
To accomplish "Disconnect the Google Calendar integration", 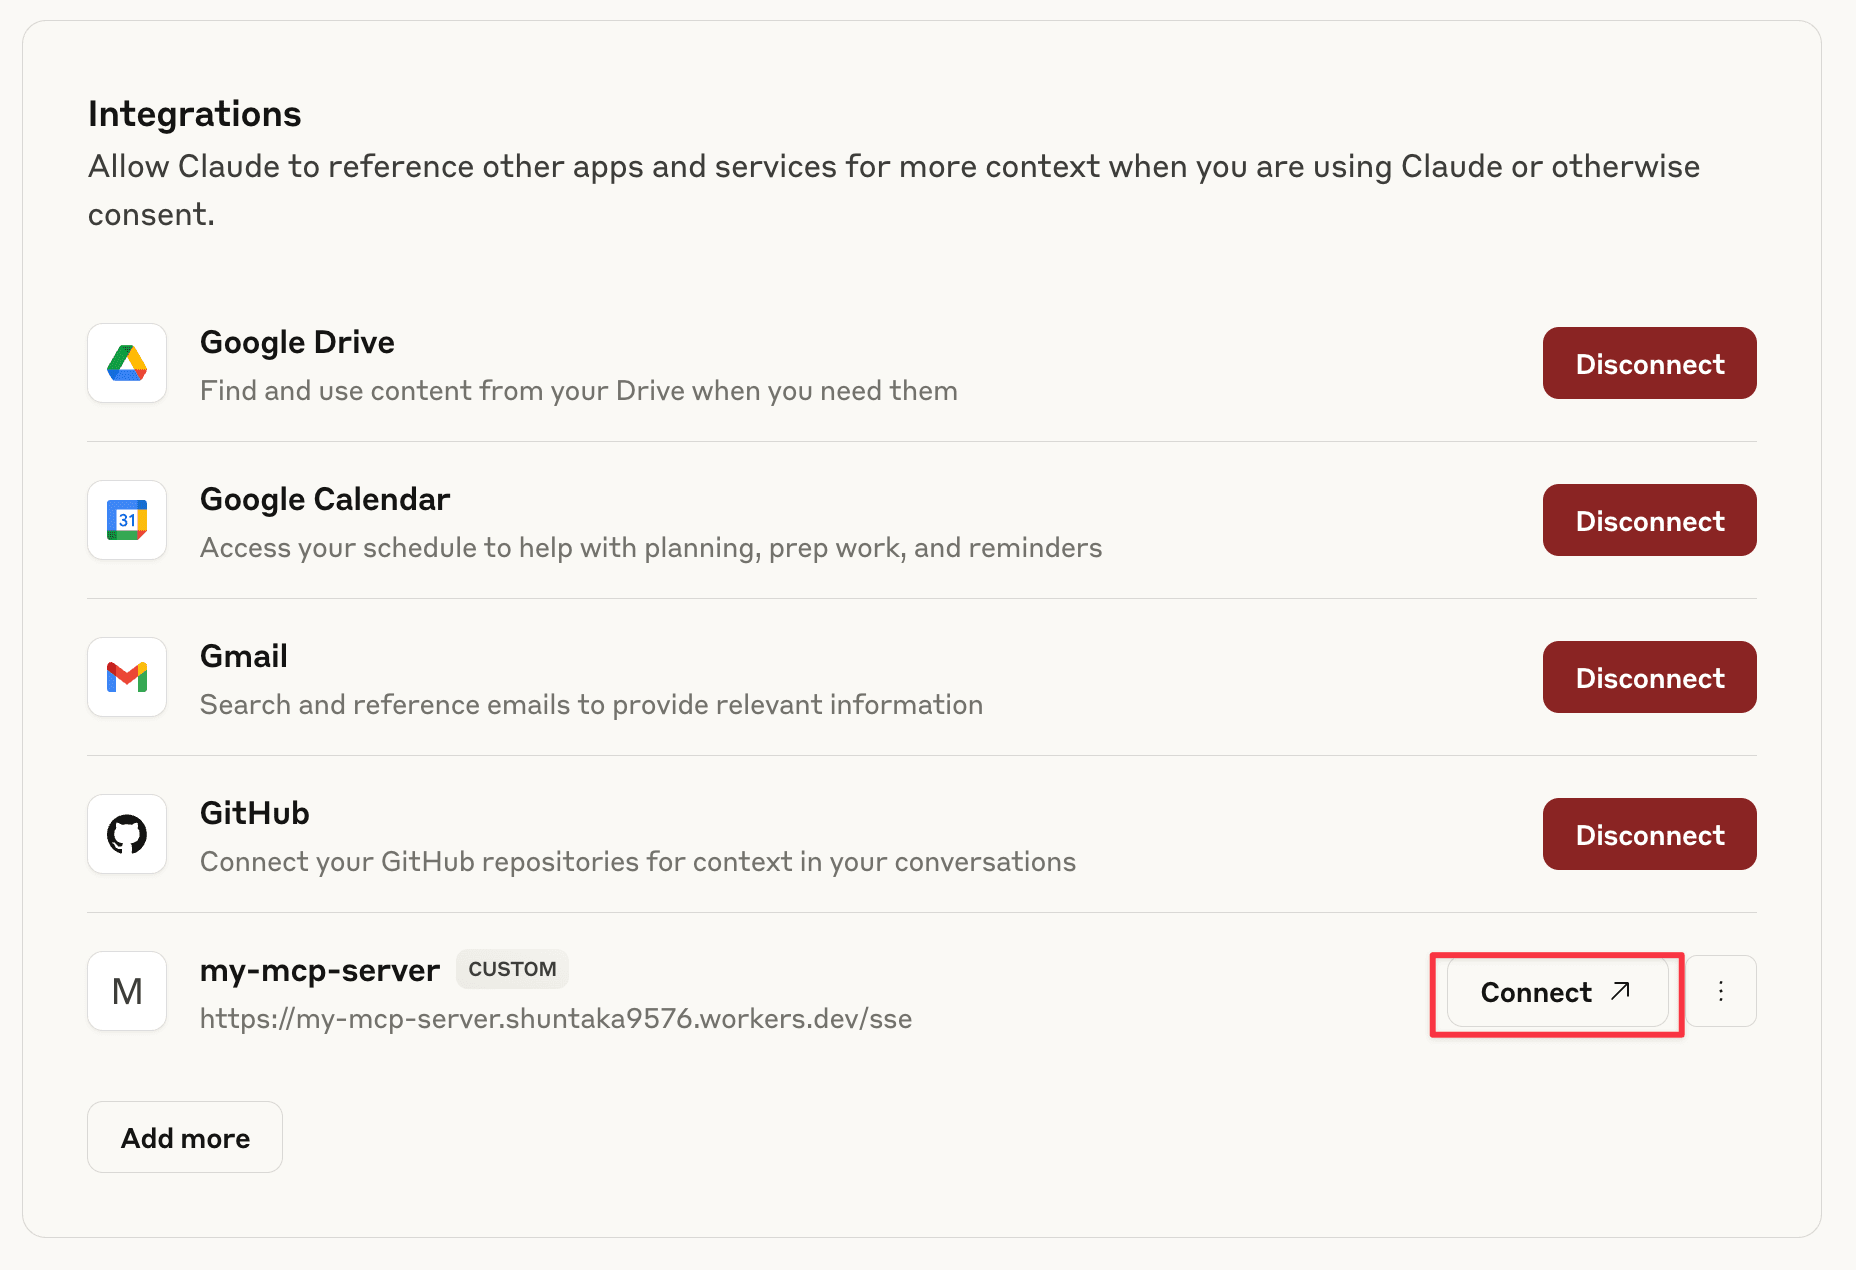I will [1649, 520].
